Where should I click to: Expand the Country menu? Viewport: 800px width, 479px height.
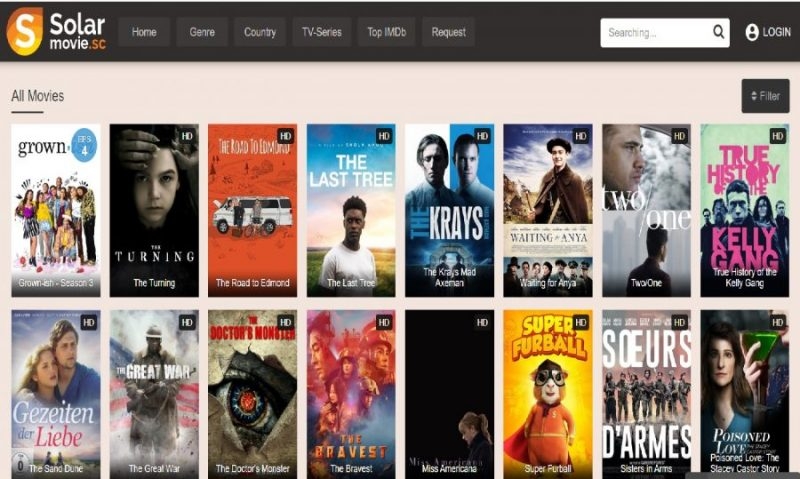coord(260,32)
